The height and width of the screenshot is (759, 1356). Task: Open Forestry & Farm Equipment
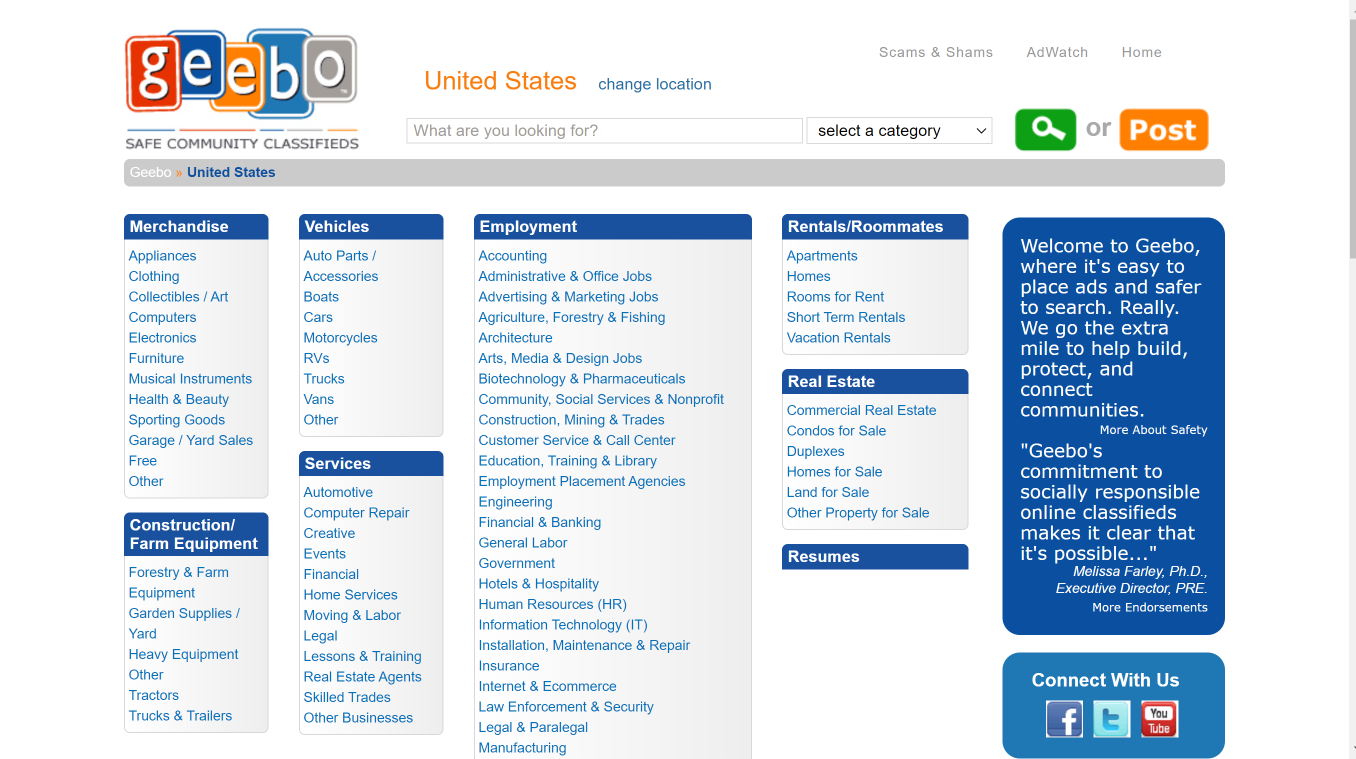178,582
